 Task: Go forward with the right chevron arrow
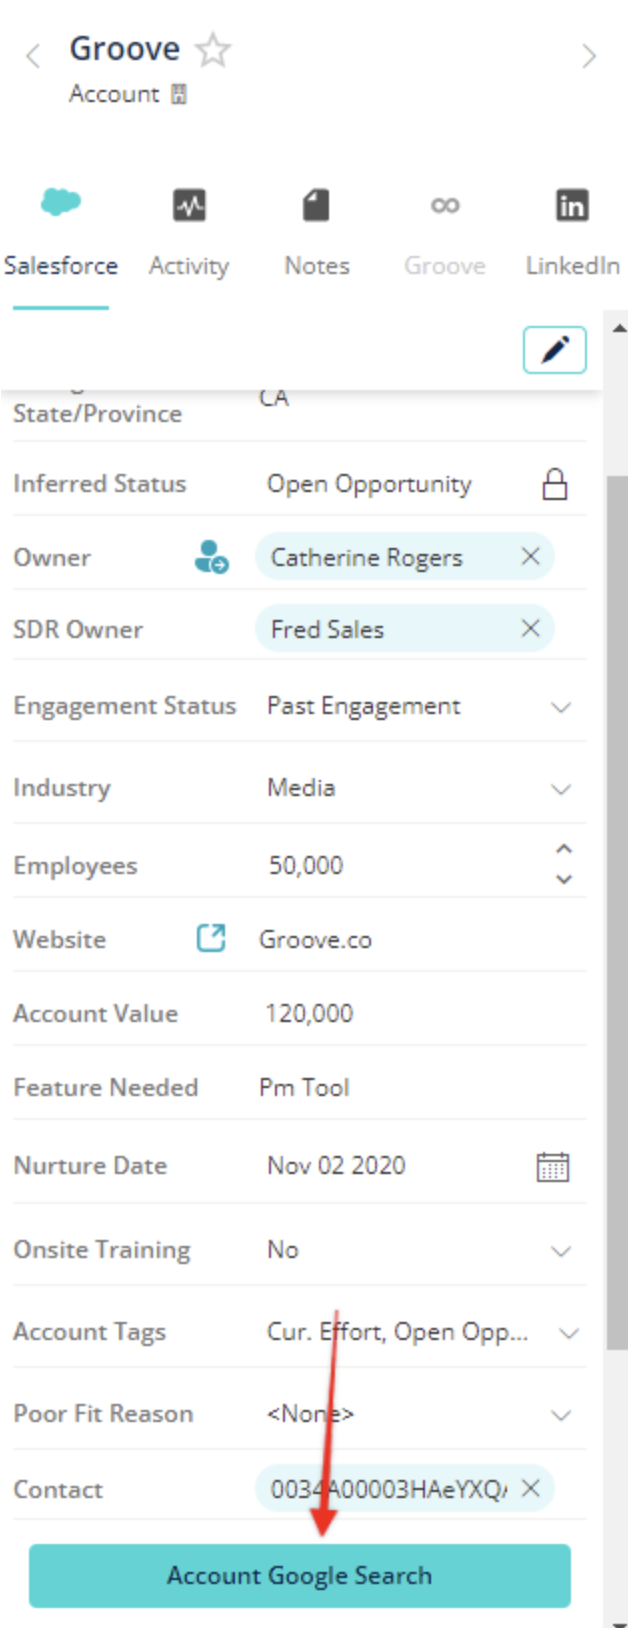pyautogui.click(x=589, y=56)
